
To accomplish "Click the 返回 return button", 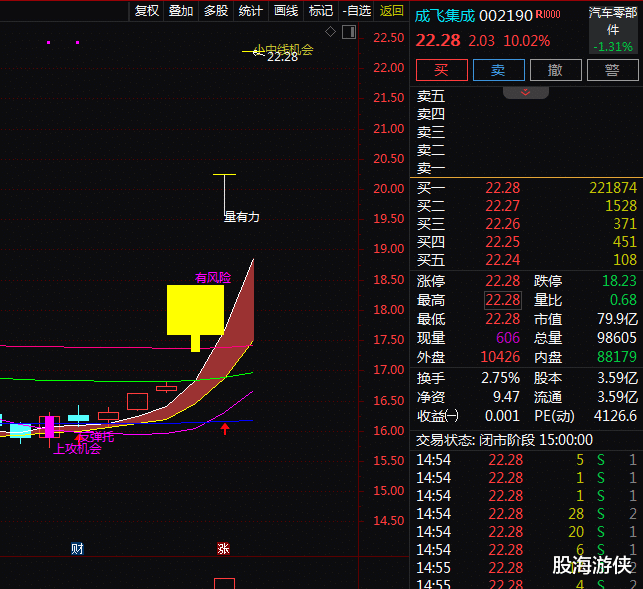I will tap(391, 11).
